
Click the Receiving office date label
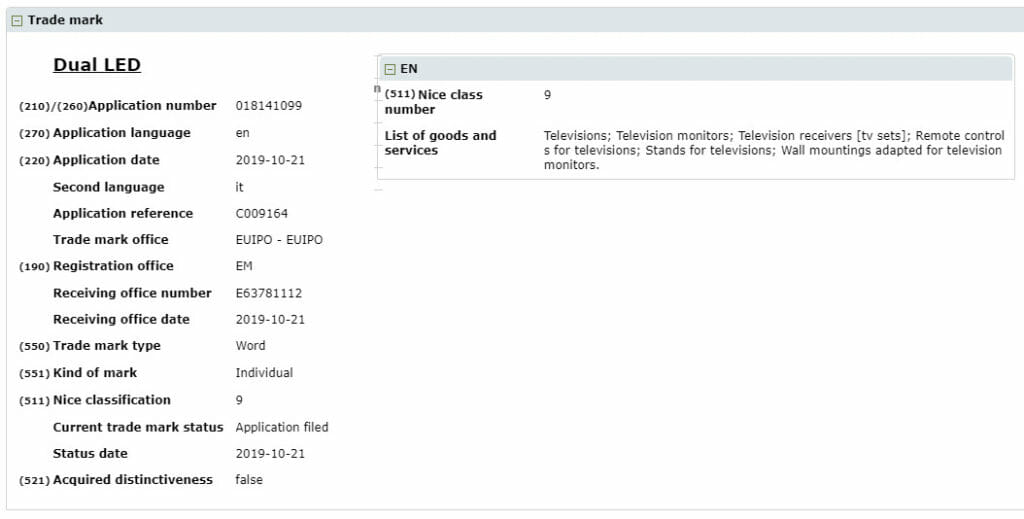121,319
